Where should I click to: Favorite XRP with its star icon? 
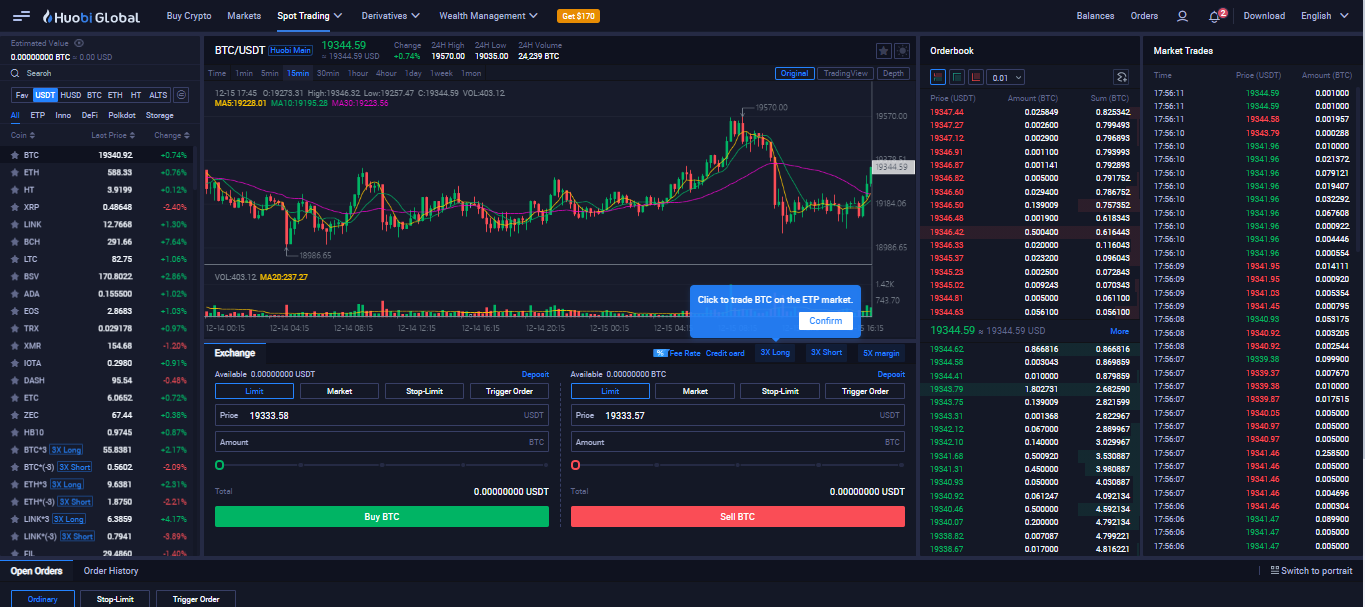[15, 207]
